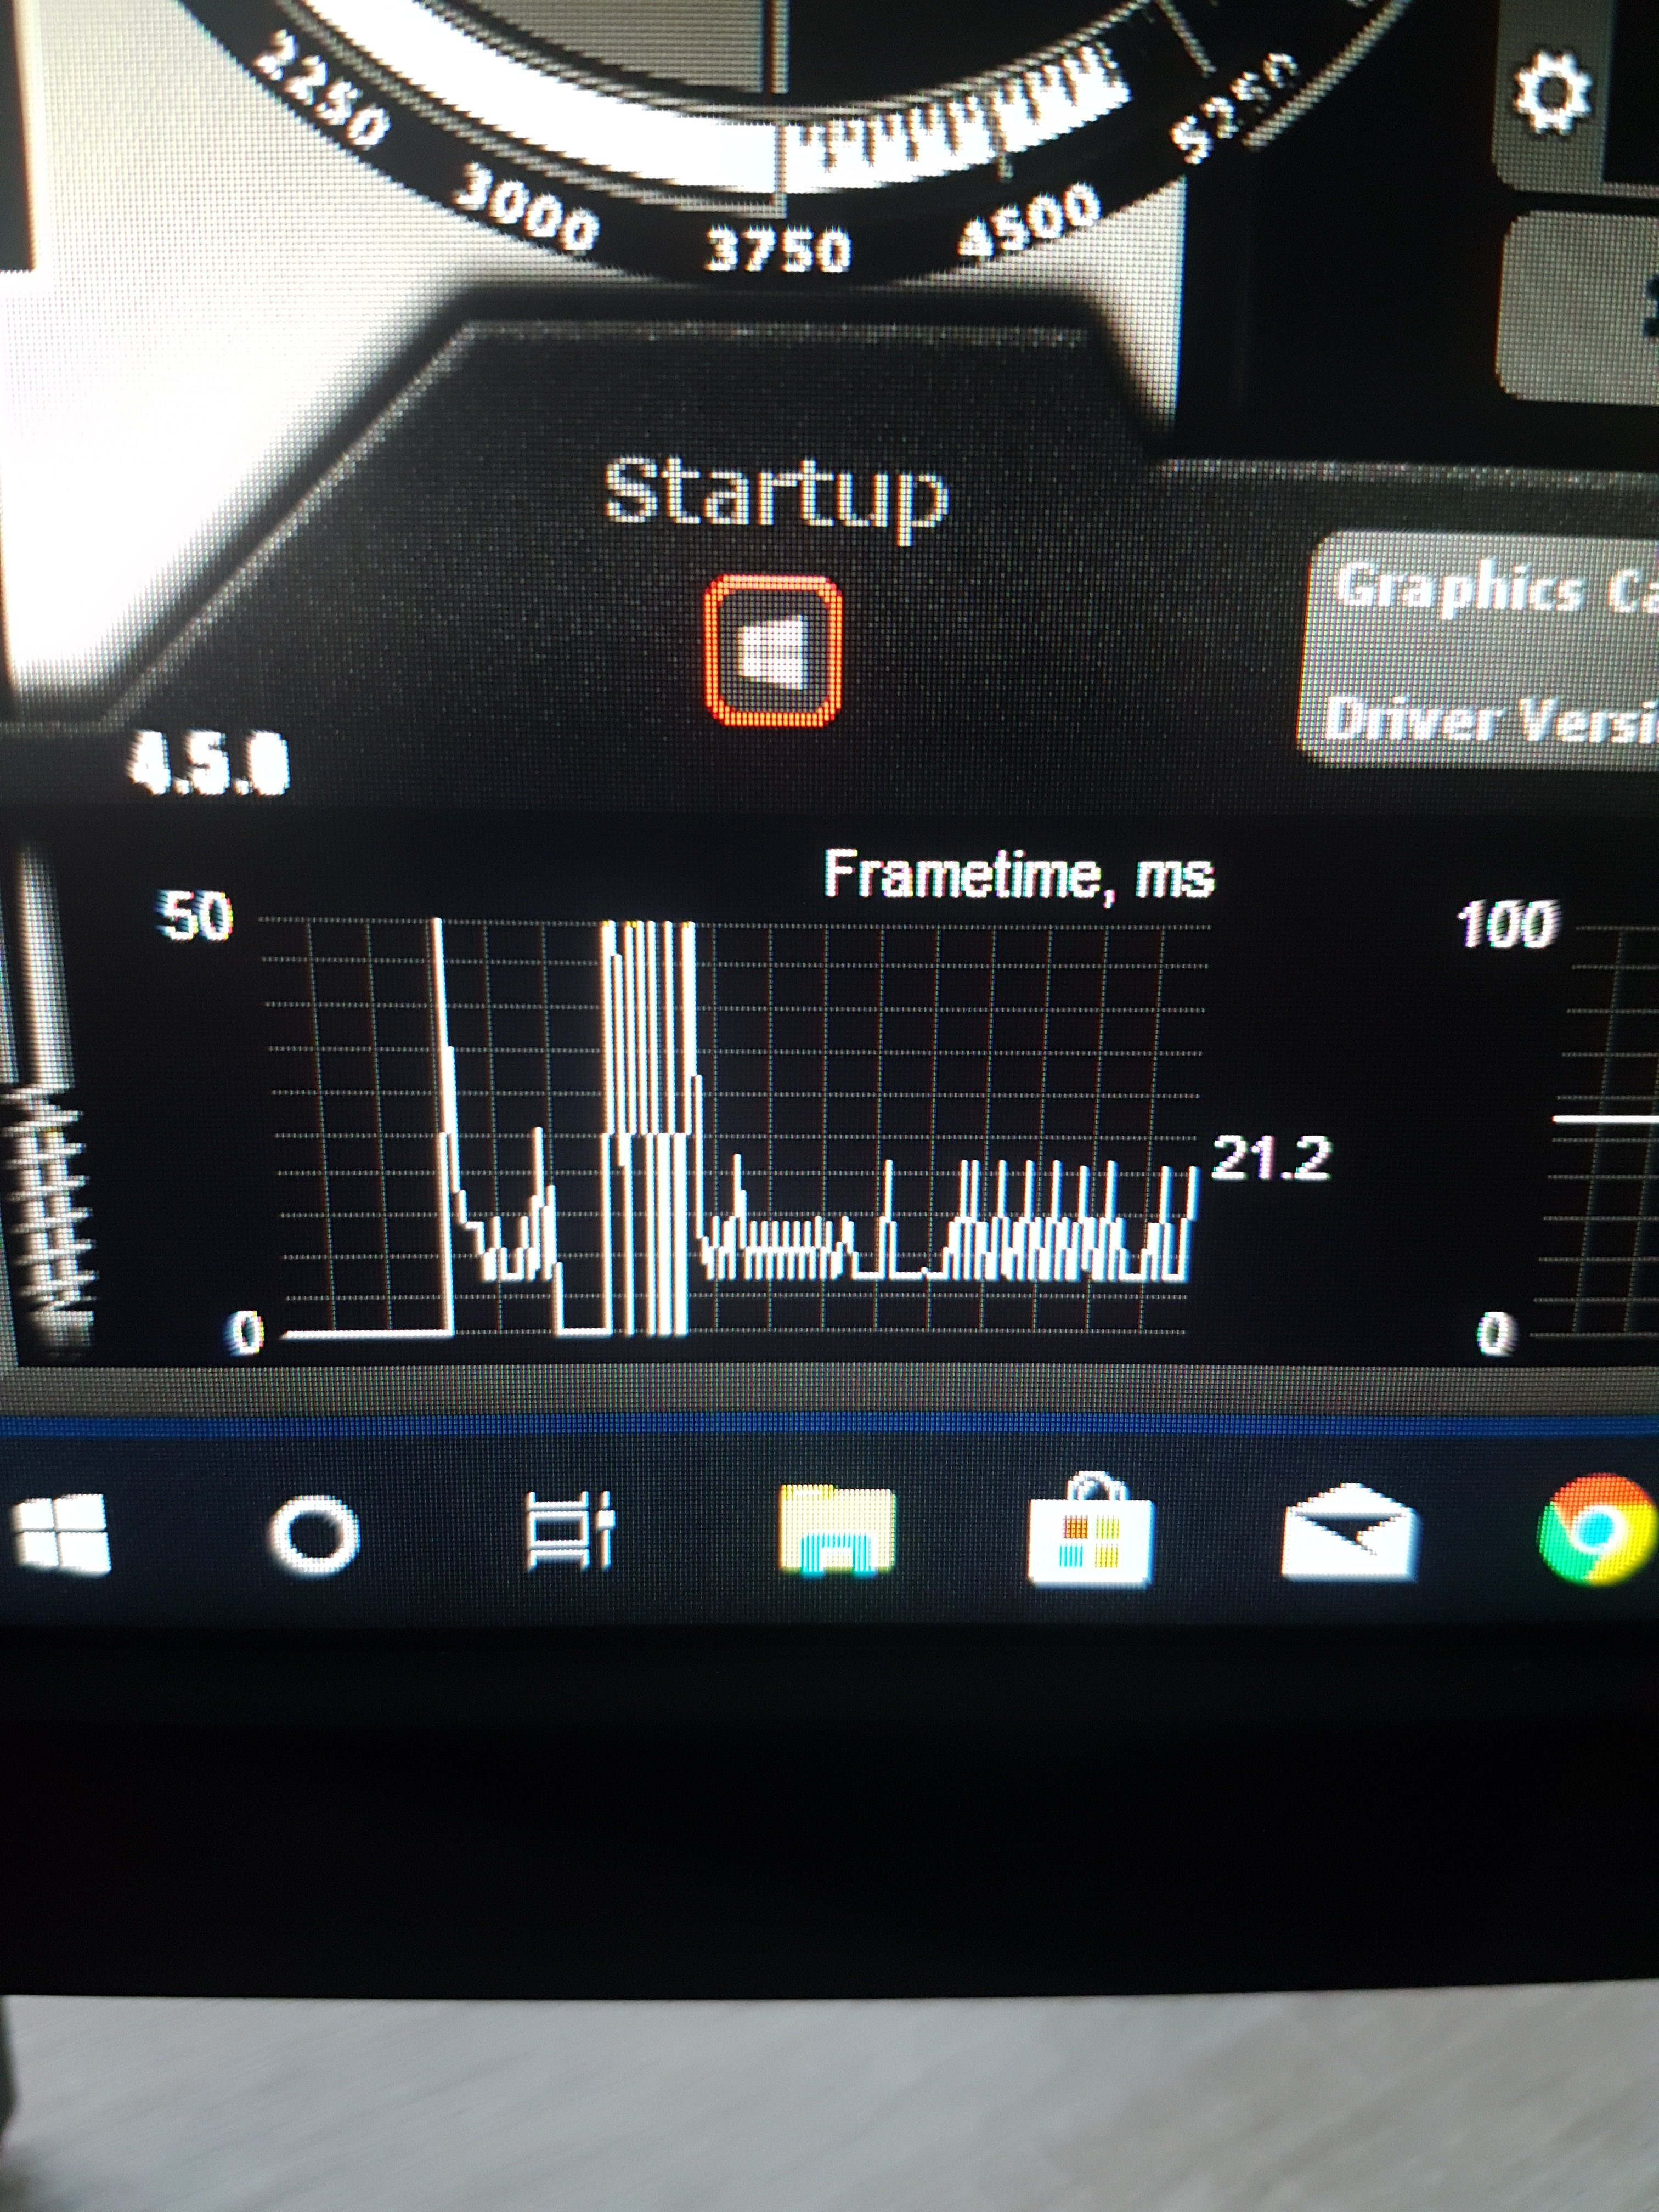Click the 4.5.0 version number
Image resolution: width=1659 pixels, height=2212 pixels.
click(x=208, y=765)
